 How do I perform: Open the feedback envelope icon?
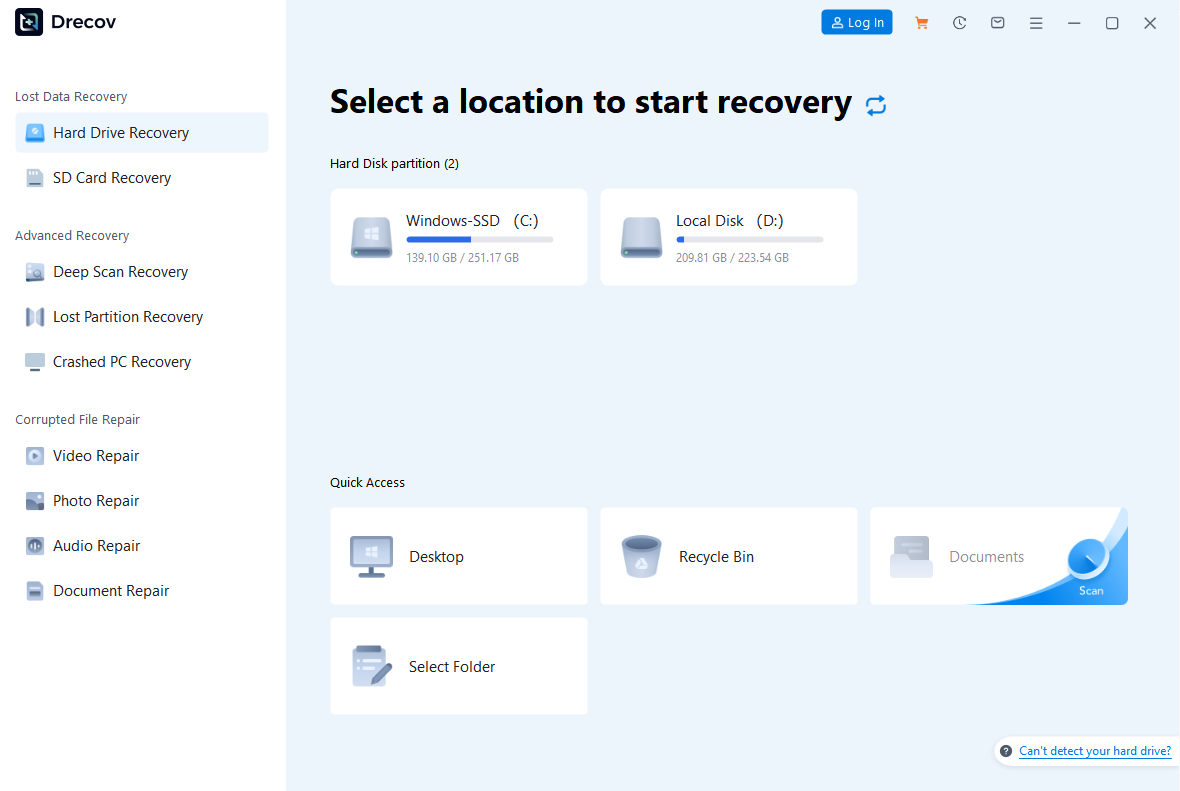coord(997,22)
